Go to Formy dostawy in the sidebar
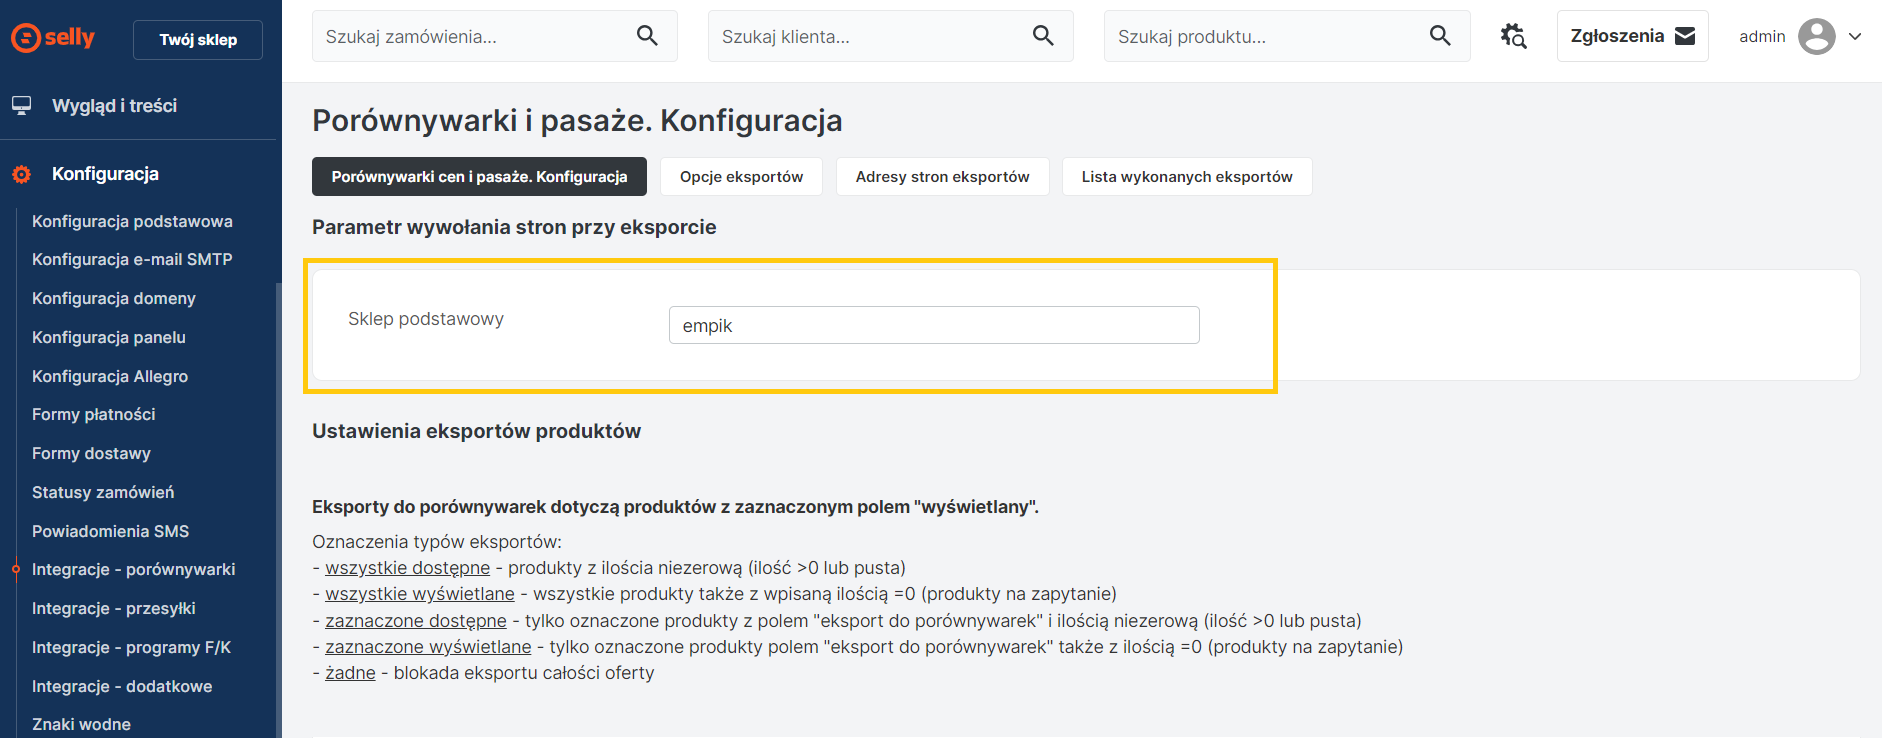This screenshot has height=738, width=1882. [91, 453]
